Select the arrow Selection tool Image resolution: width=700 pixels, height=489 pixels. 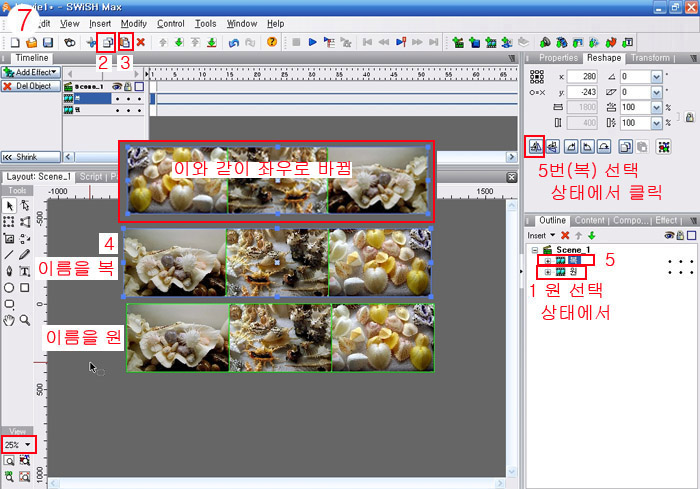(9, 206)
